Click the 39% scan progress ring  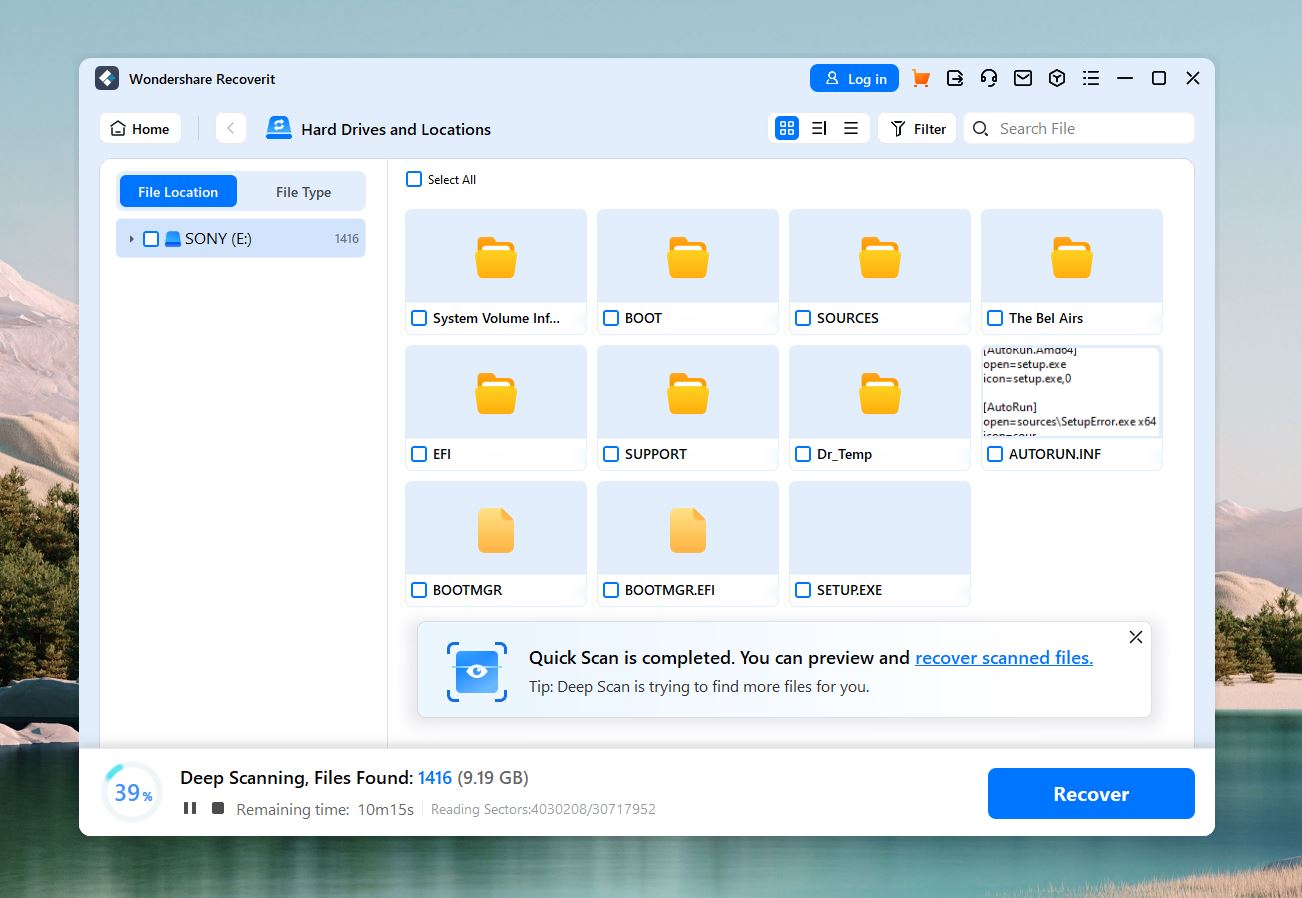click(x=132, y=792)
